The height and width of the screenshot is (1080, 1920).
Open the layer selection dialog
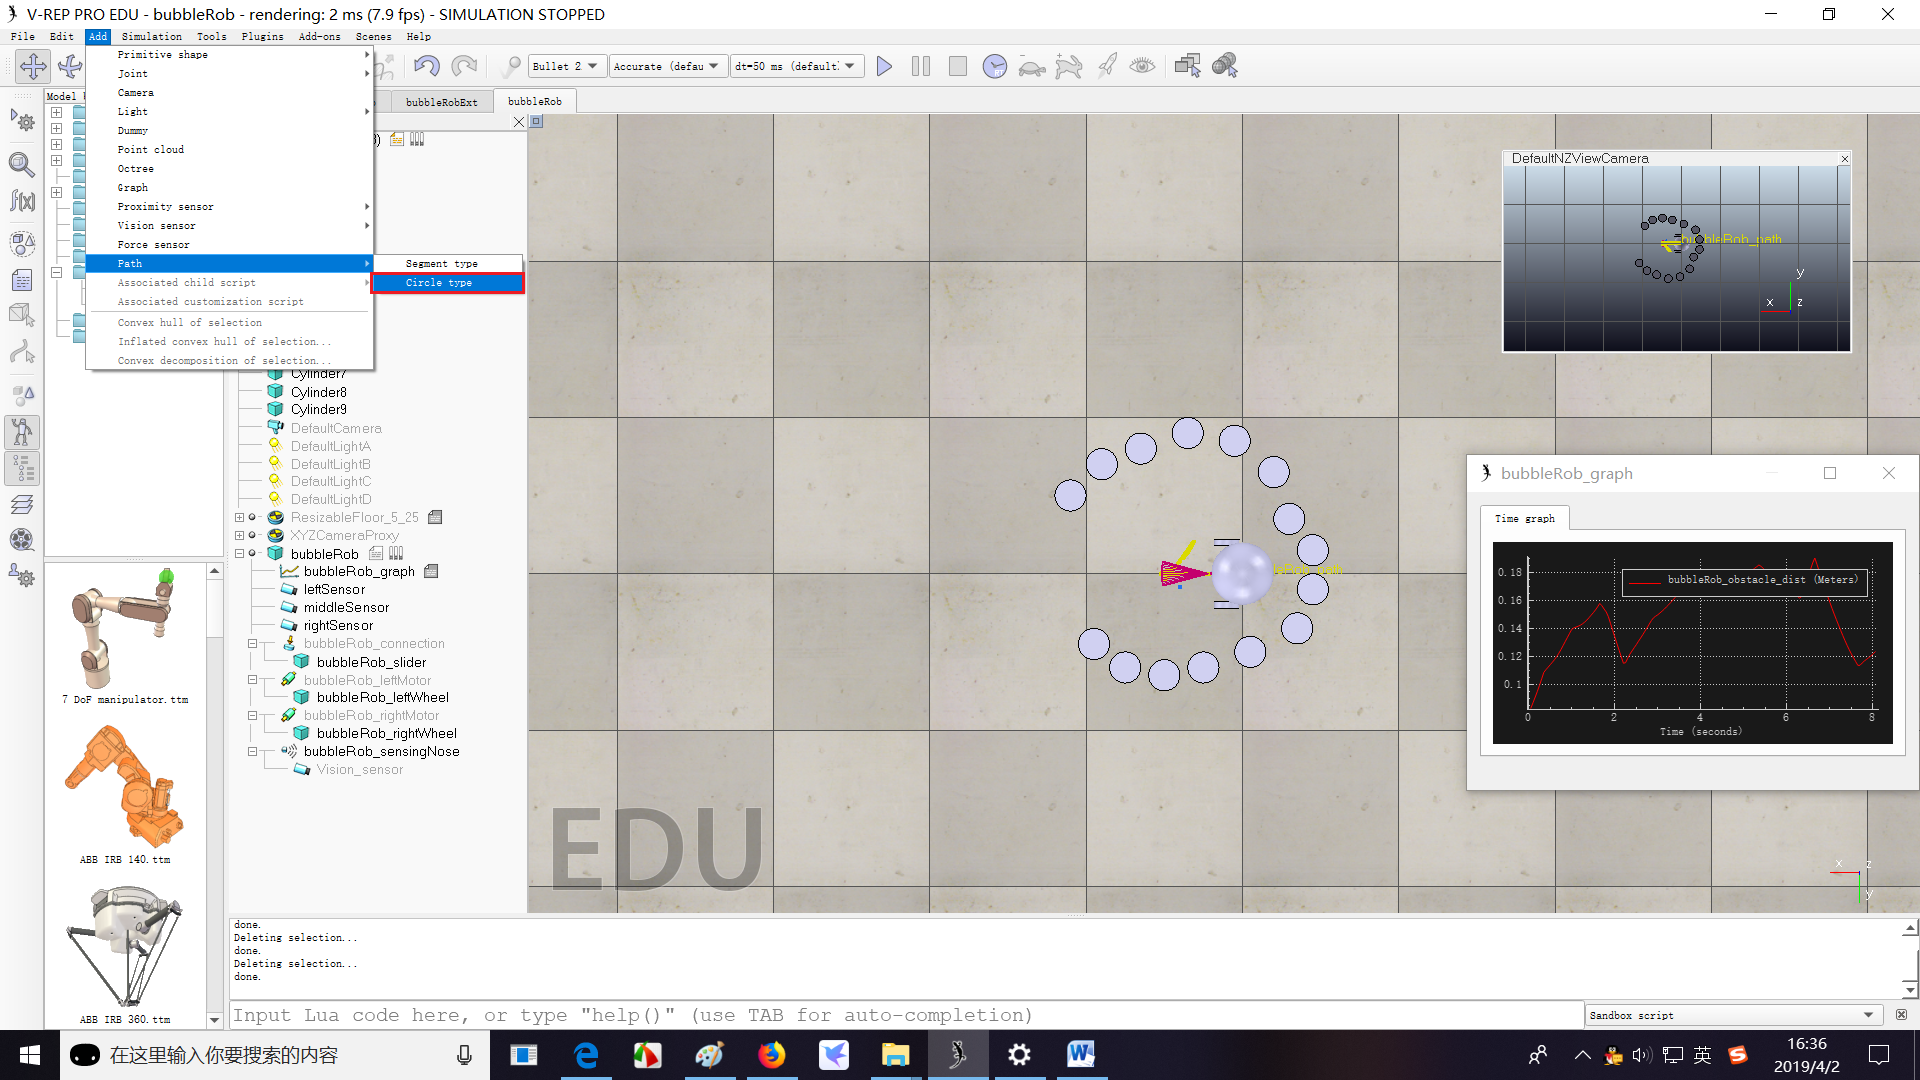pos(22,505)
